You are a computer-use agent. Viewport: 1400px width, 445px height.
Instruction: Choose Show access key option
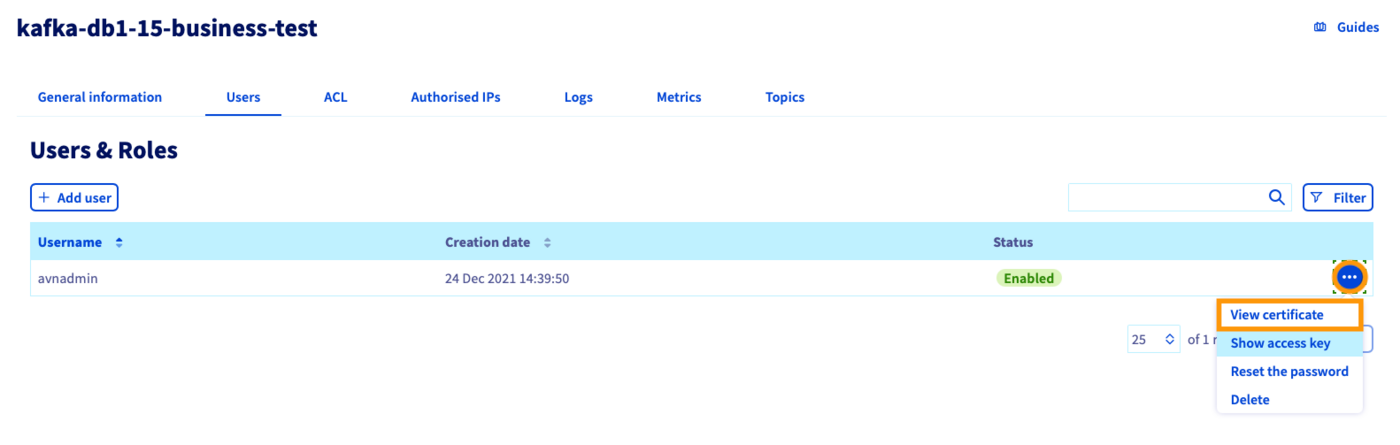pyautogui.click(x=1289, y=343)
